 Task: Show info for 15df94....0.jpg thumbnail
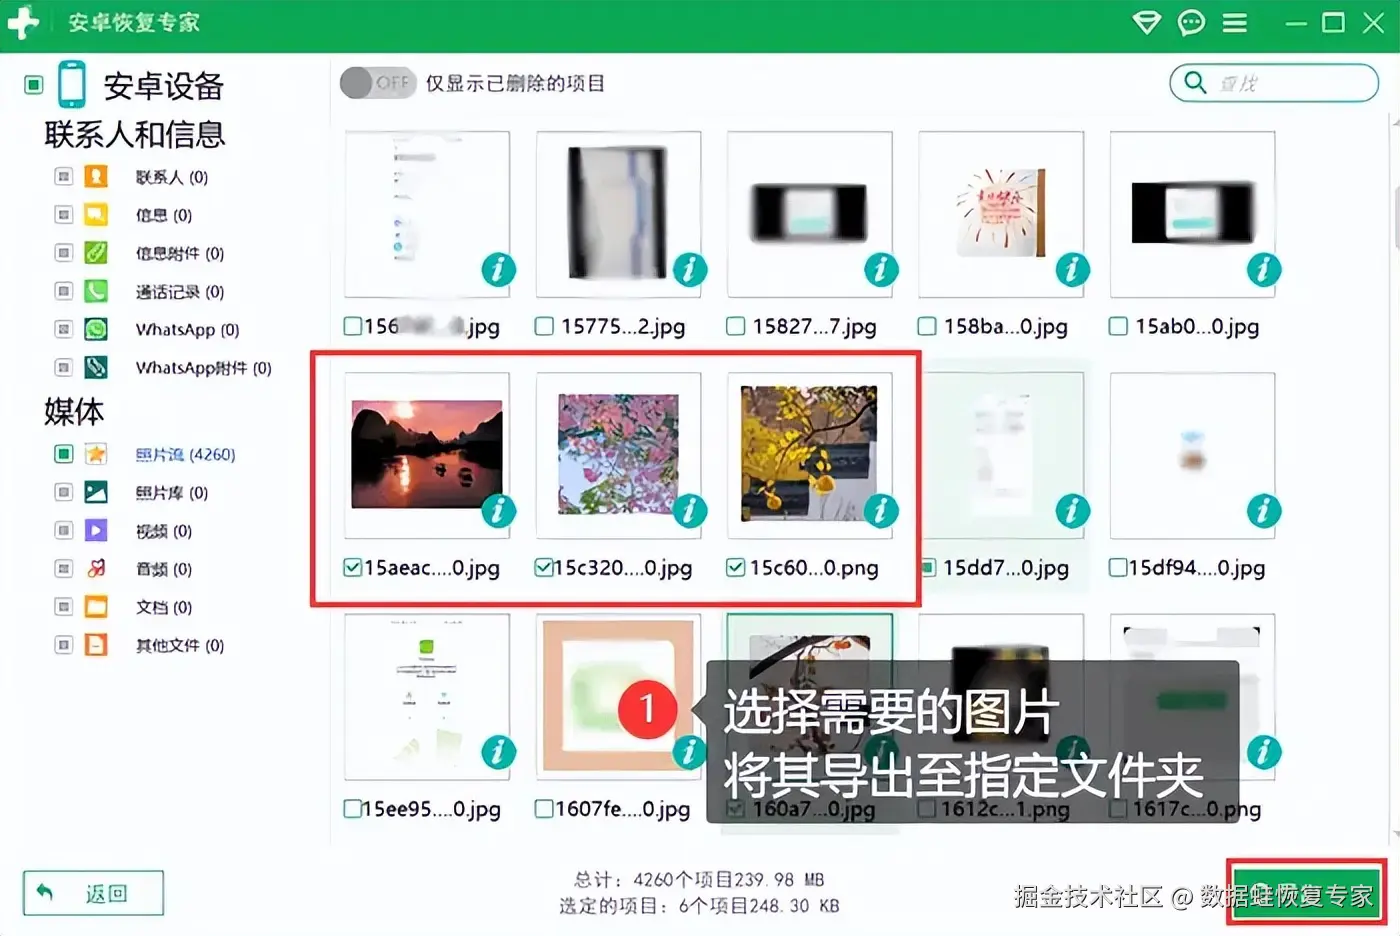pos(1263,511)
